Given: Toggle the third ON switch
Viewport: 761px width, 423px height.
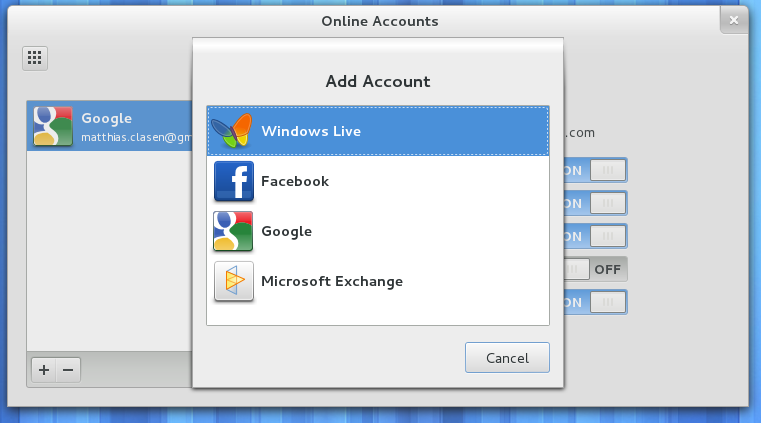Looking at the screenshot, I should pos(596,236).
